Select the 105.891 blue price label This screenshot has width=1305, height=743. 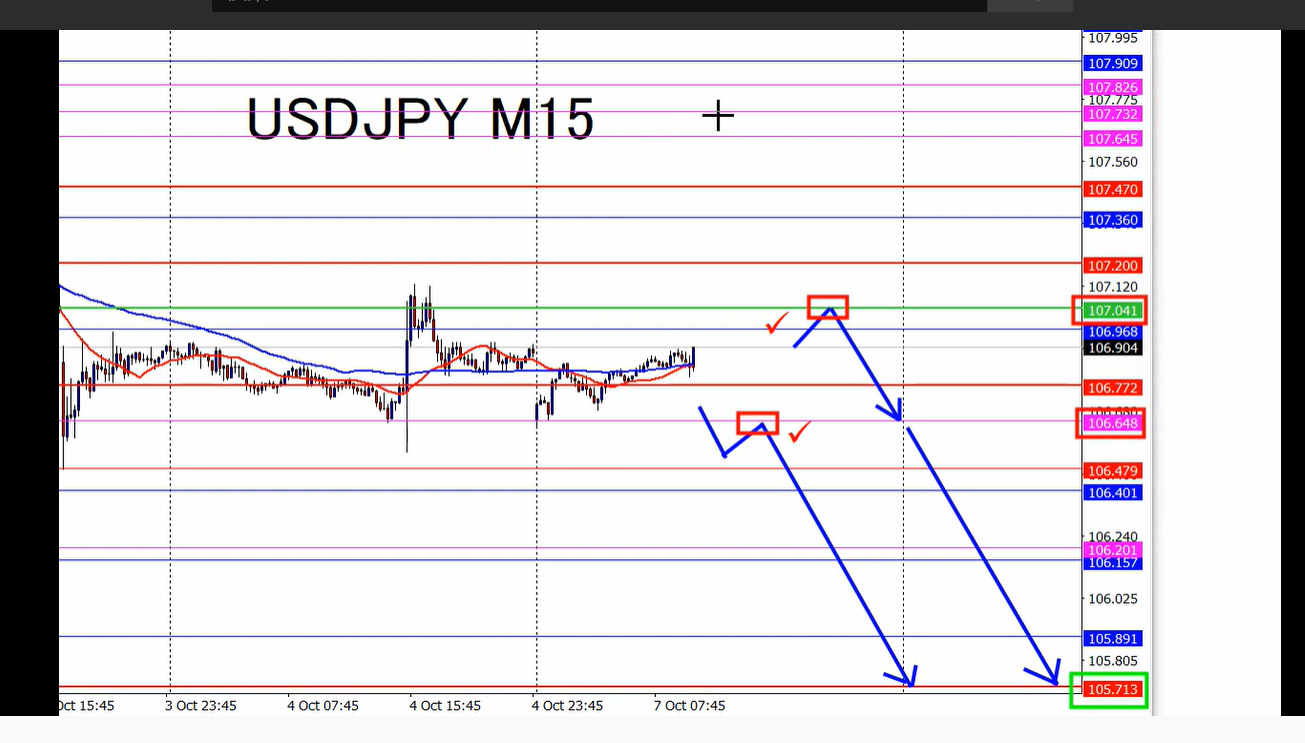point(1113,638)
